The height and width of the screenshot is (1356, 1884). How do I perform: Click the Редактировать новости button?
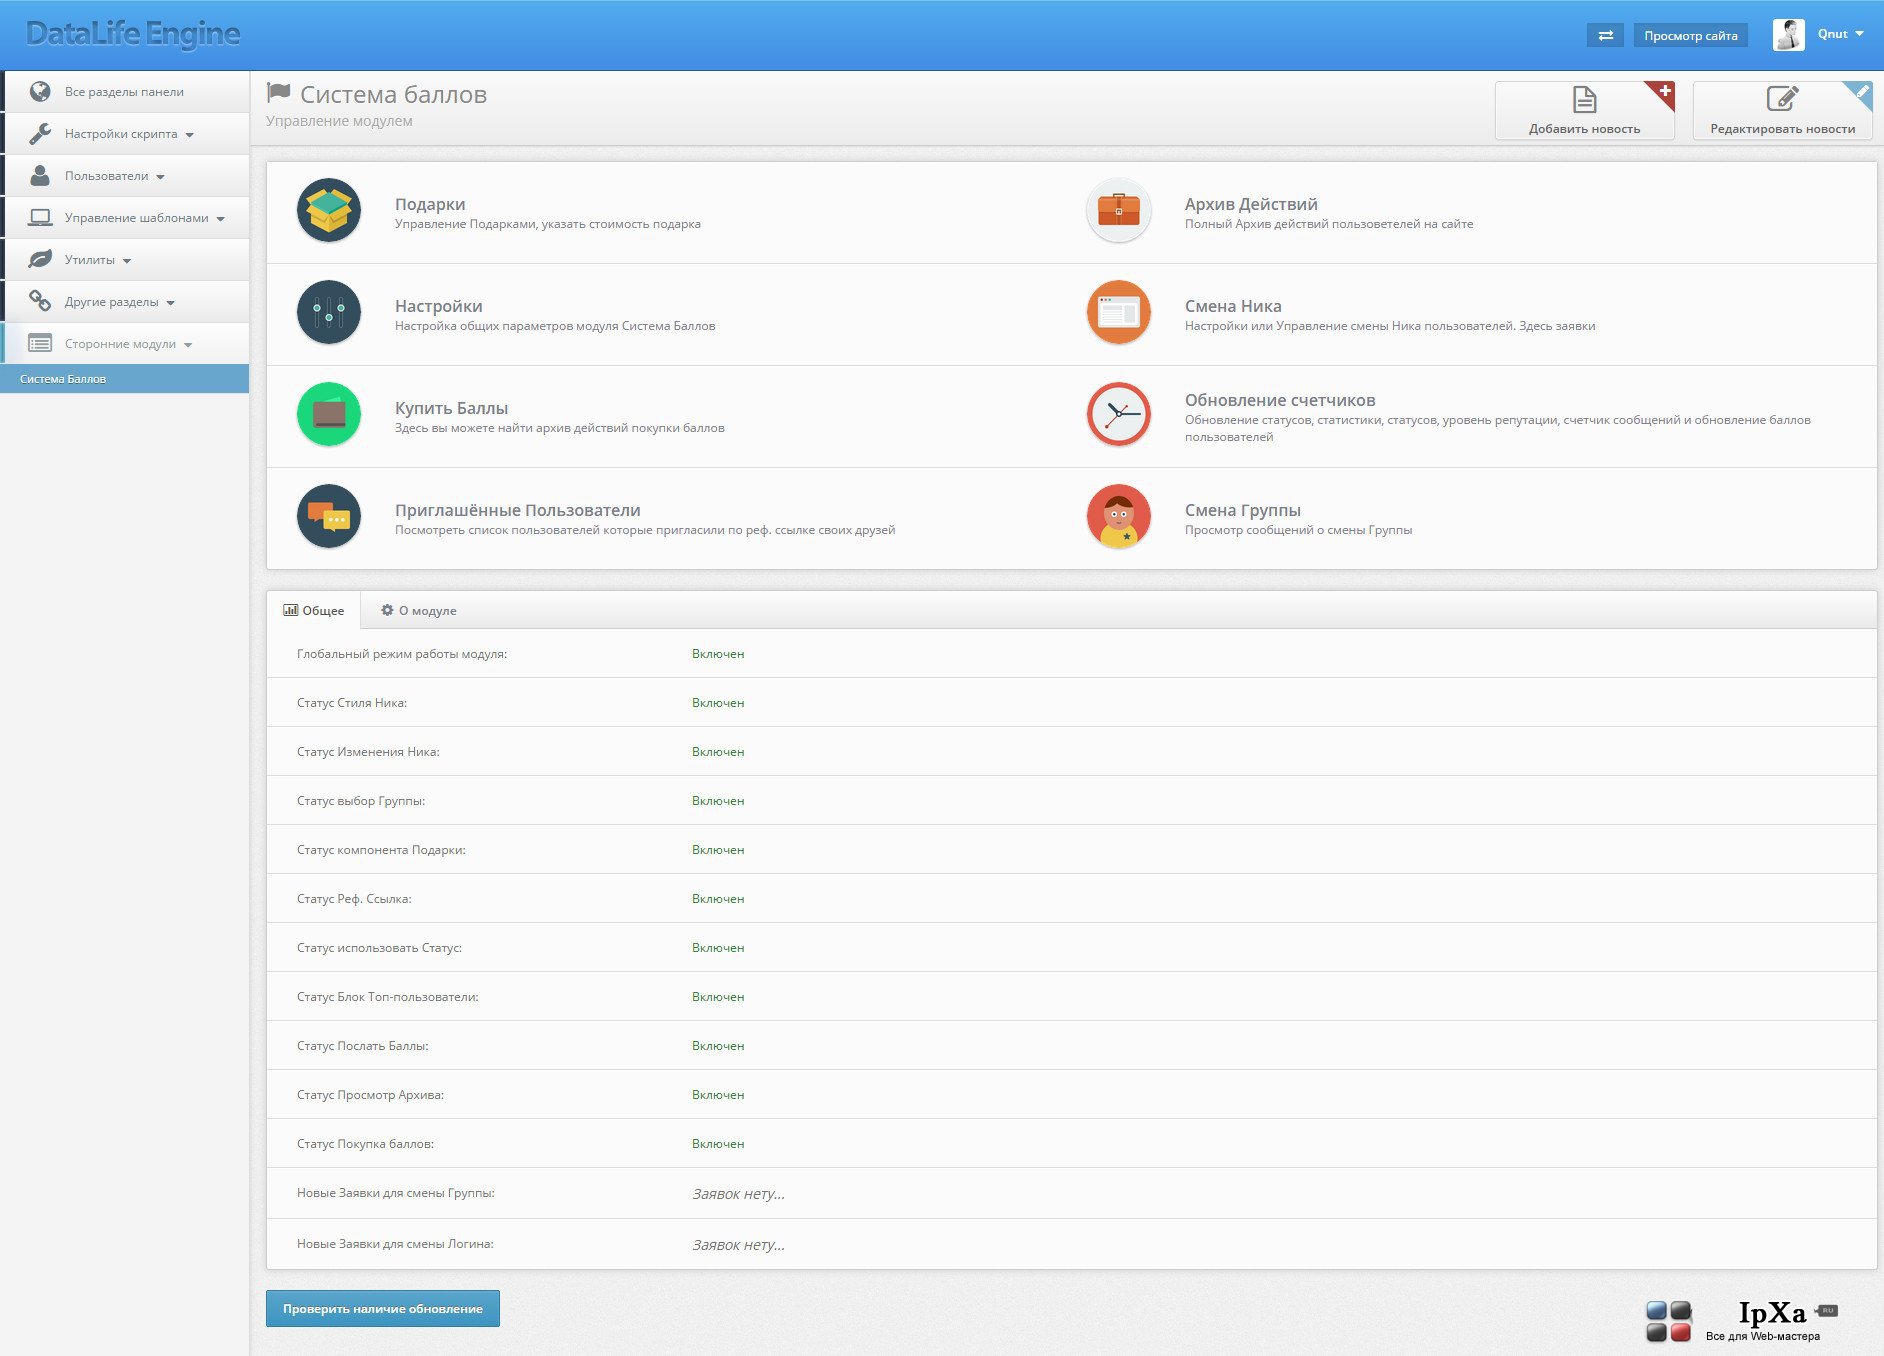pyautogui.click(x=1782, y=110)
